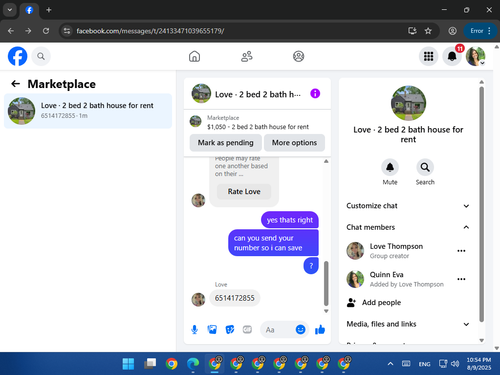Open Groups icon in top navigation
500x375 pixels.
pyautogui.click(x=298, y=56)
